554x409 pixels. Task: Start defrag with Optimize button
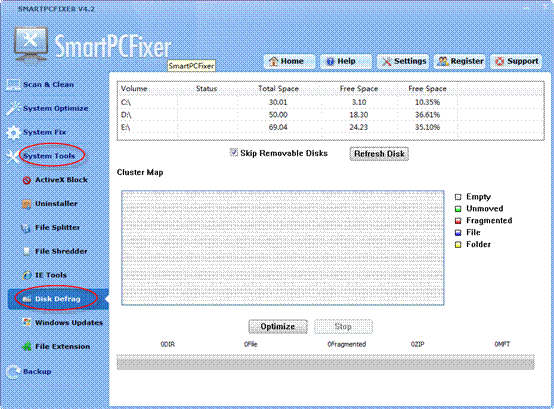tap(278, 327)
